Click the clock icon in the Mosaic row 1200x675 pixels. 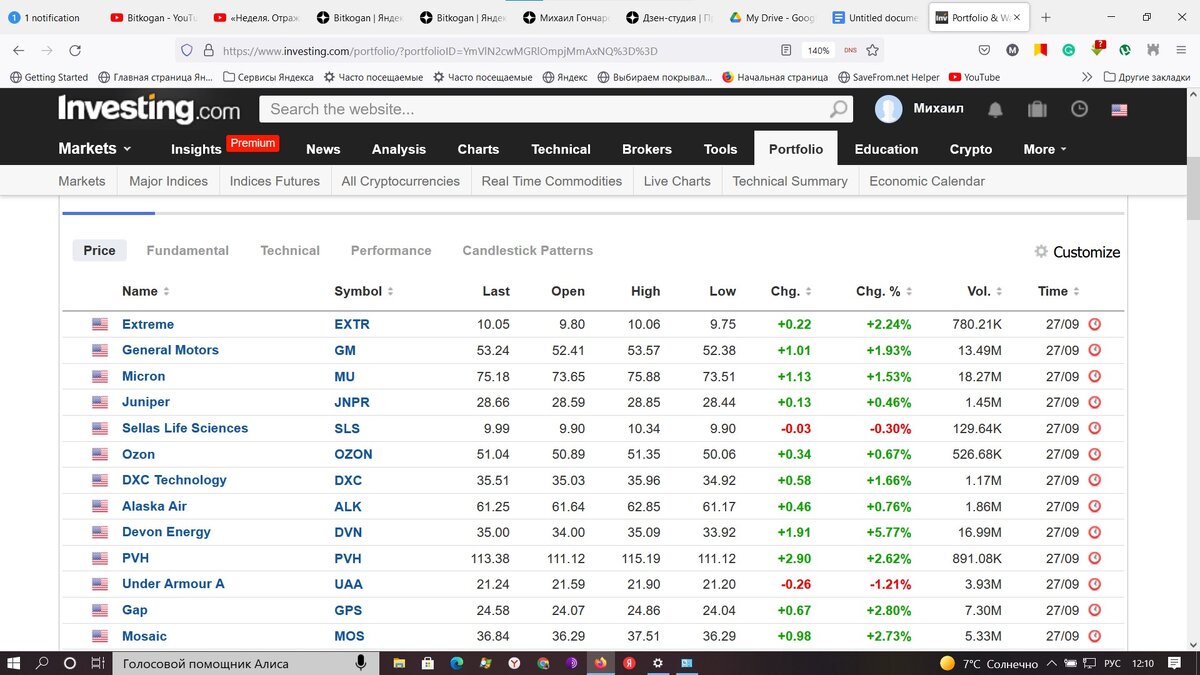(1094, 636)
